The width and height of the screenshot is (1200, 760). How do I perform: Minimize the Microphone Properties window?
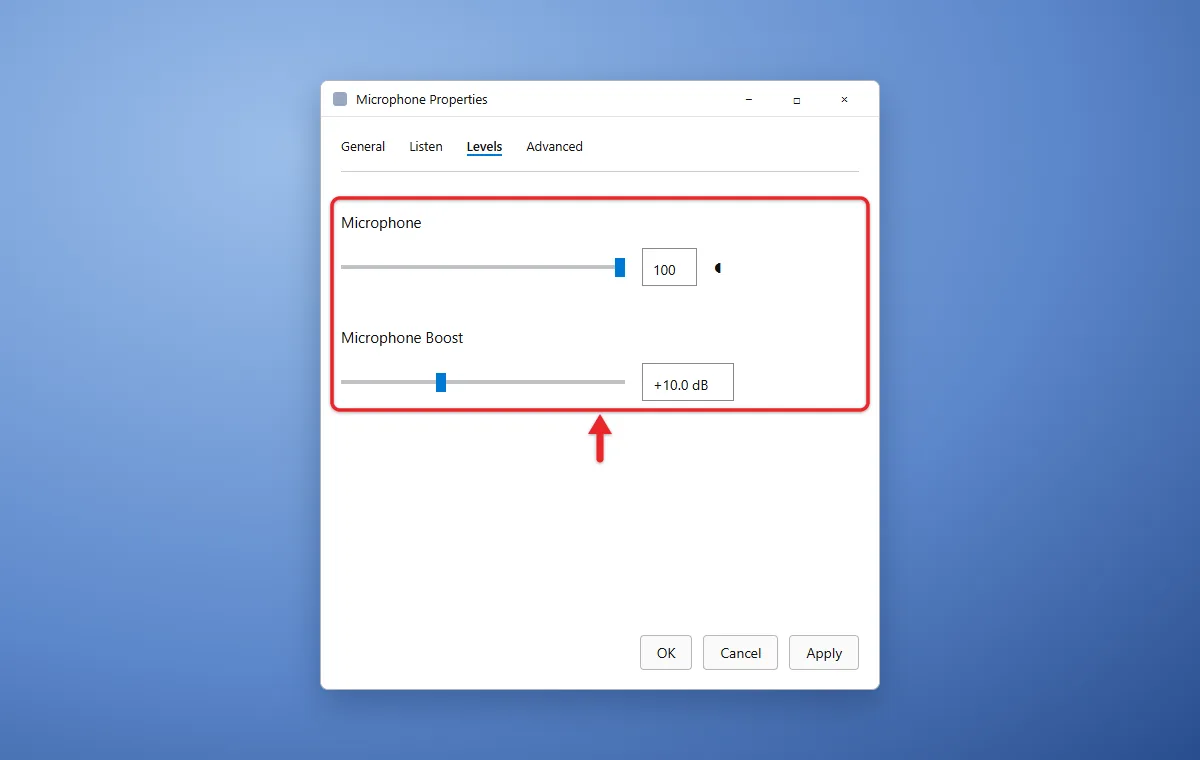749,99
